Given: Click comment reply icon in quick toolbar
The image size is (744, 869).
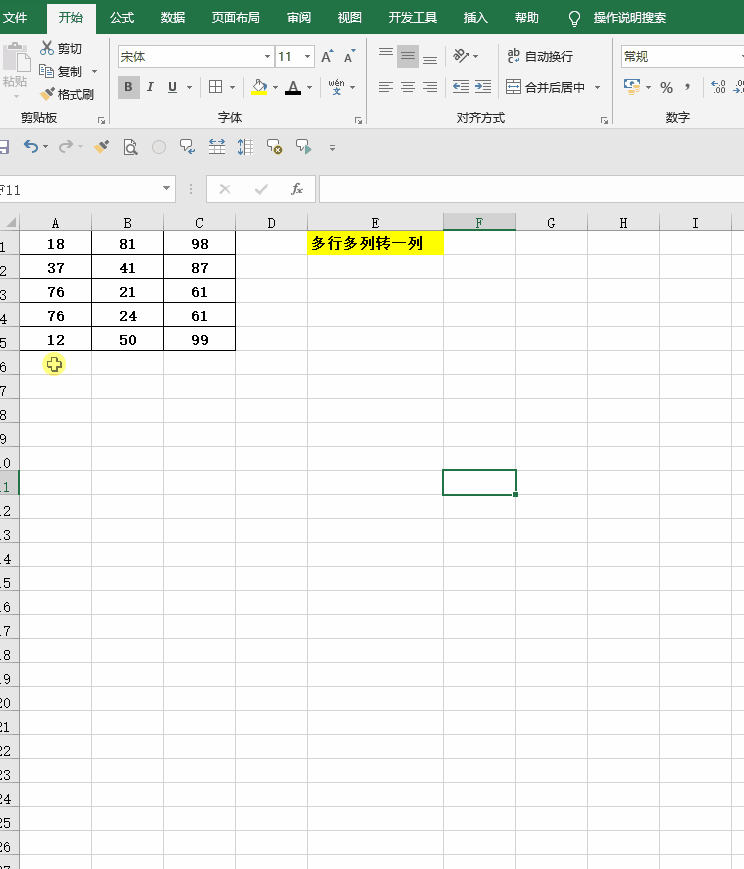Looking at the screenshot, I should [187, 147].
